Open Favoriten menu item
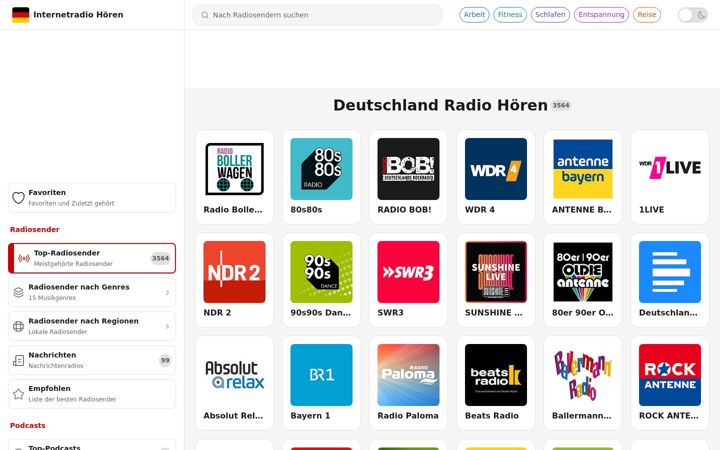This screenshot has height=450, width=720. pos(92,198)
